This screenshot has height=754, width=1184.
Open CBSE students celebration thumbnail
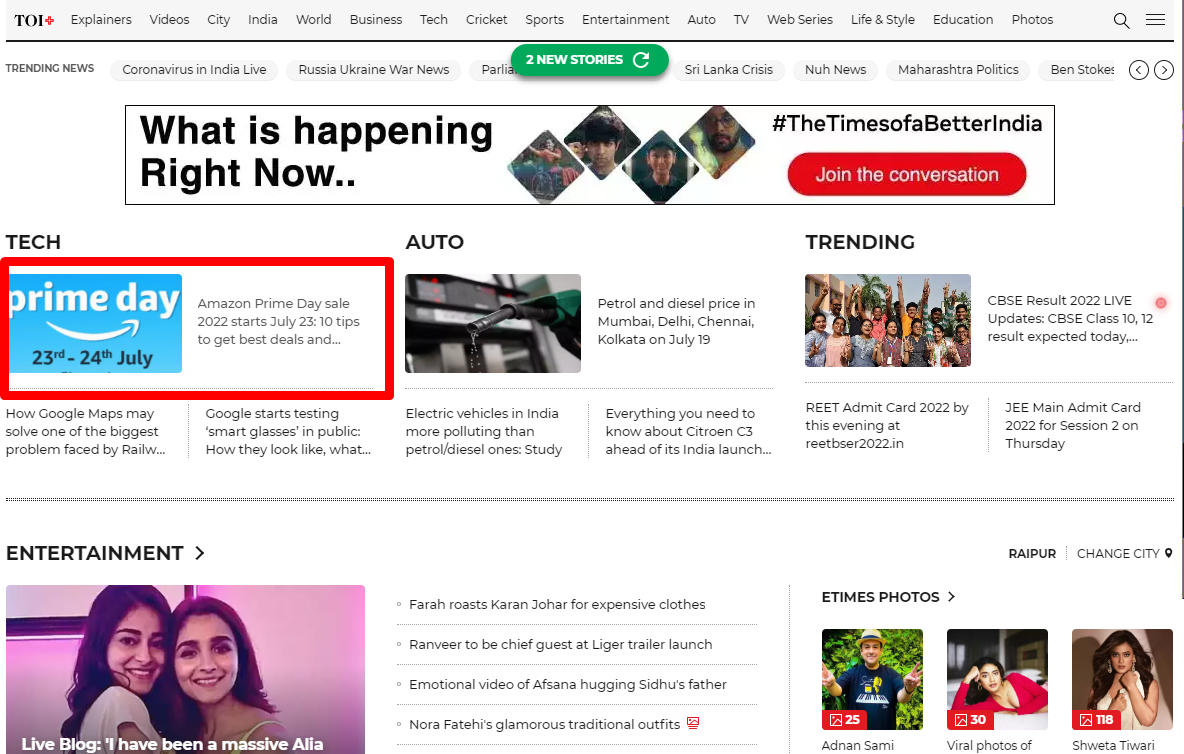coord(888,321)
